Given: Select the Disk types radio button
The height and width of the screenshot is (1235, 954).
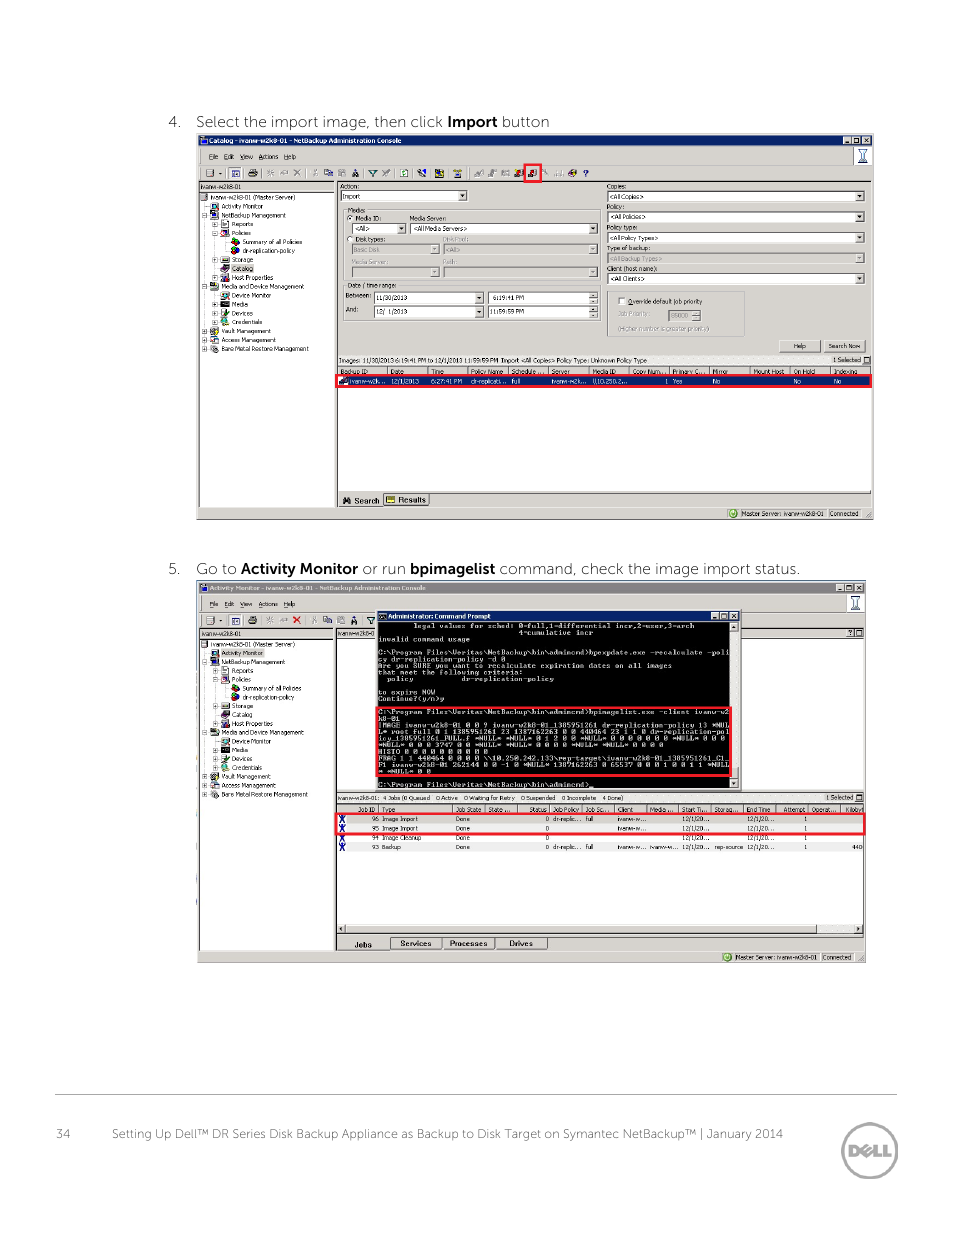Looking at the screenshot, I should coord(350,239).
